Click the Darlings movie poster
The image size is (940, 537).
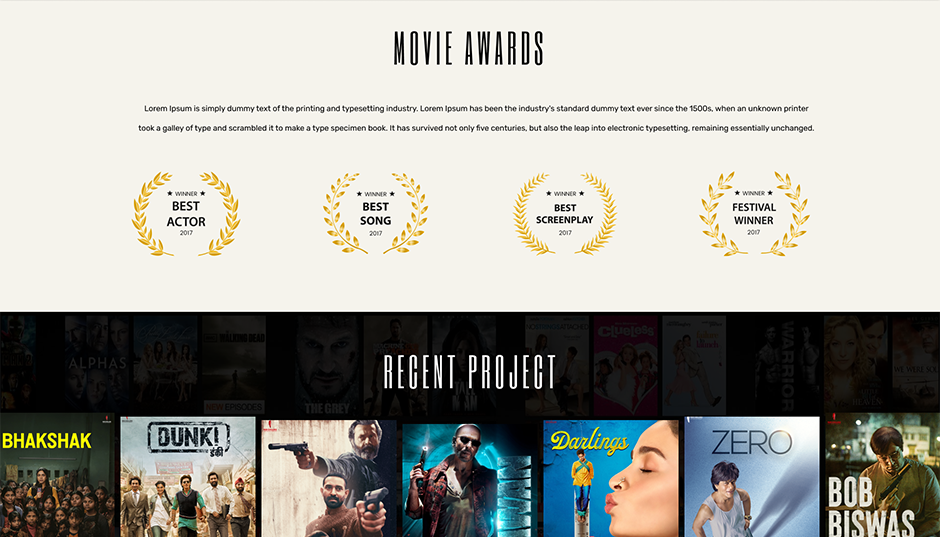coord(611,478)
